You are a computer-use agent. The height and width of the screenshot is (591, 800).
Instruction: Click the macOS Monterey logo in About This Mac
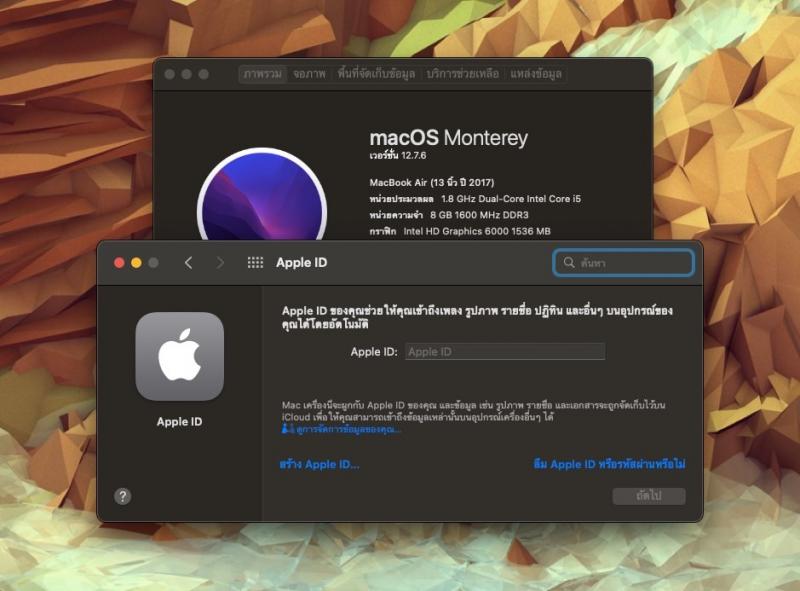point(262,195)
